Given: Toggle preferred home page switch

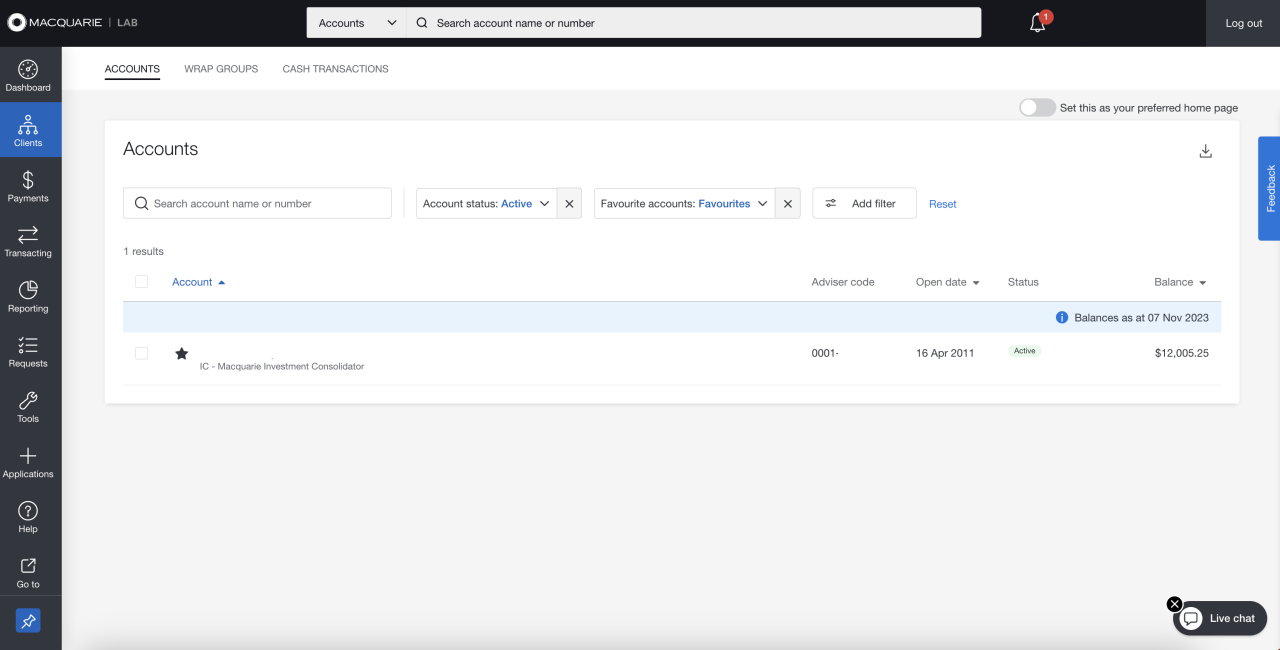Looking at the screenshot, I should pos(1037,108).
